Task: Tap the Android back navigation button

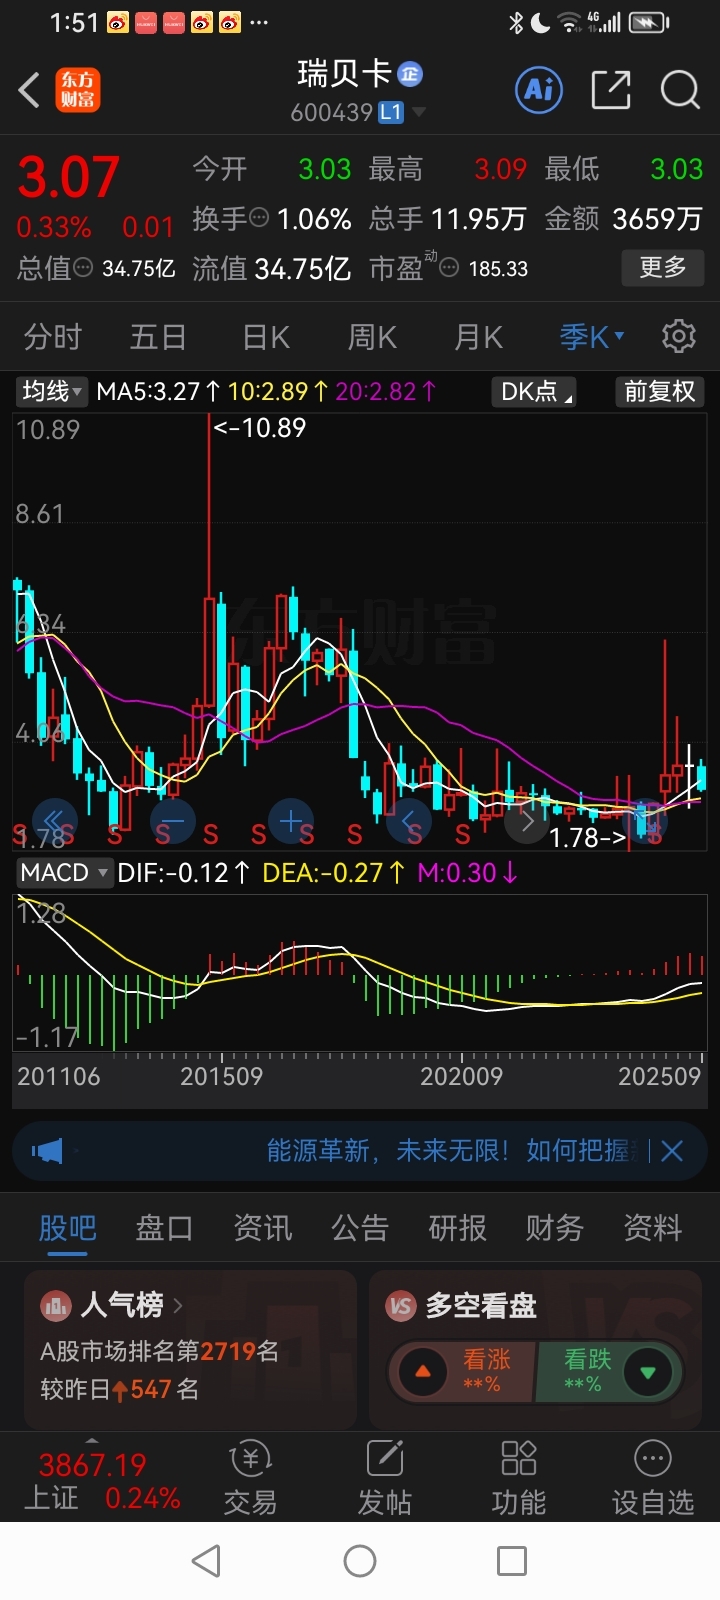Action: 206,1561
